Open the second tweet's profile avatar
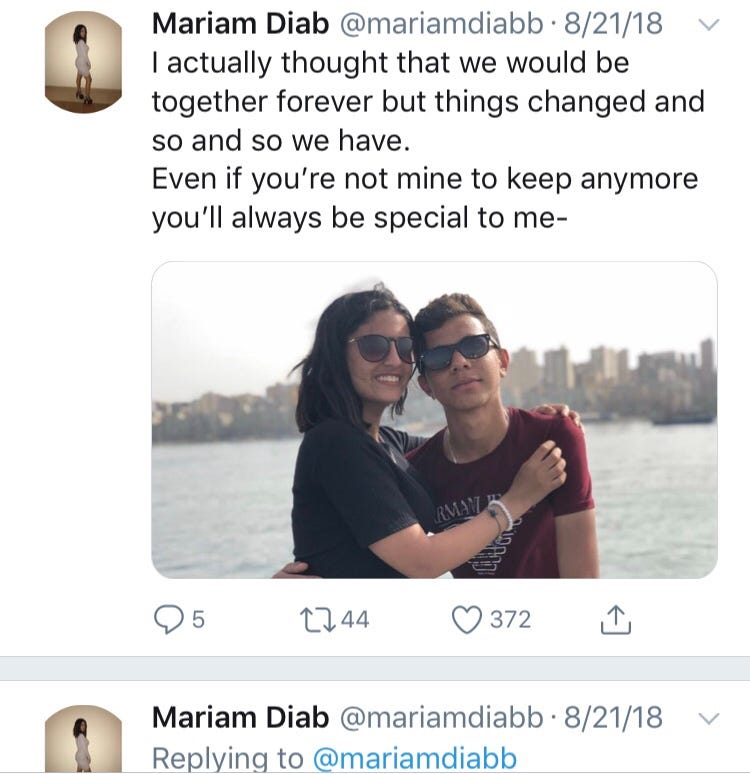The width and height of the screenshot is (750, 774). coord(84,738)
